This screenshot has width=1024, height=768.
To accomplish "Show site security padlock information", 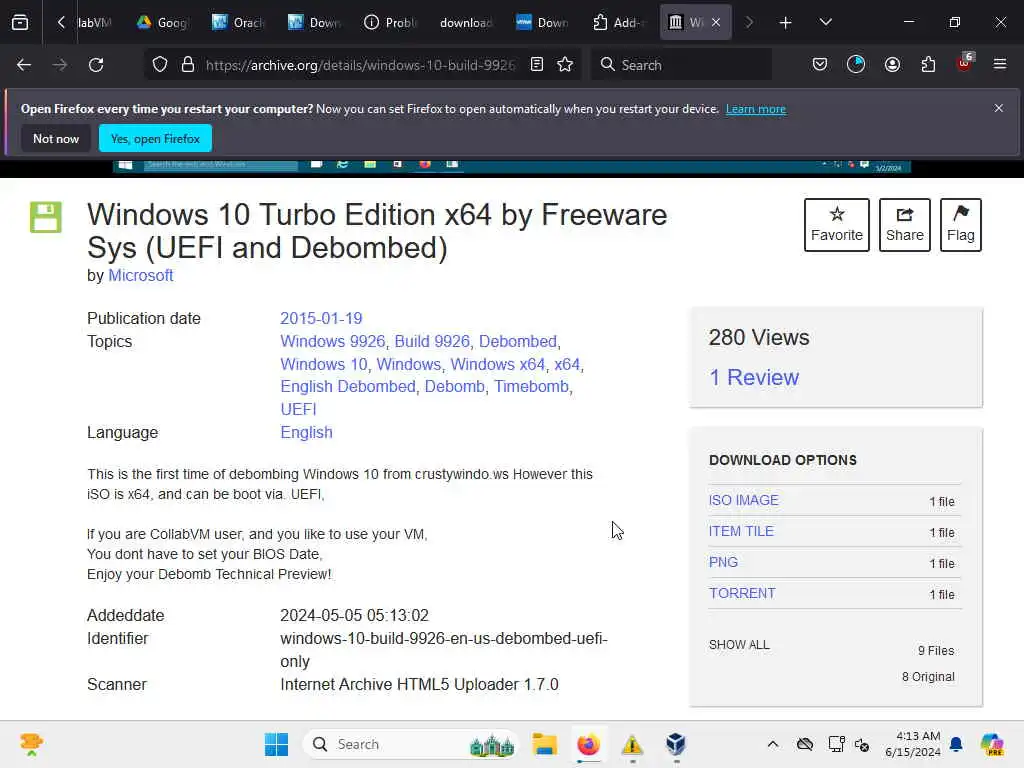I will pyautogui.click(x=188, y=65).
